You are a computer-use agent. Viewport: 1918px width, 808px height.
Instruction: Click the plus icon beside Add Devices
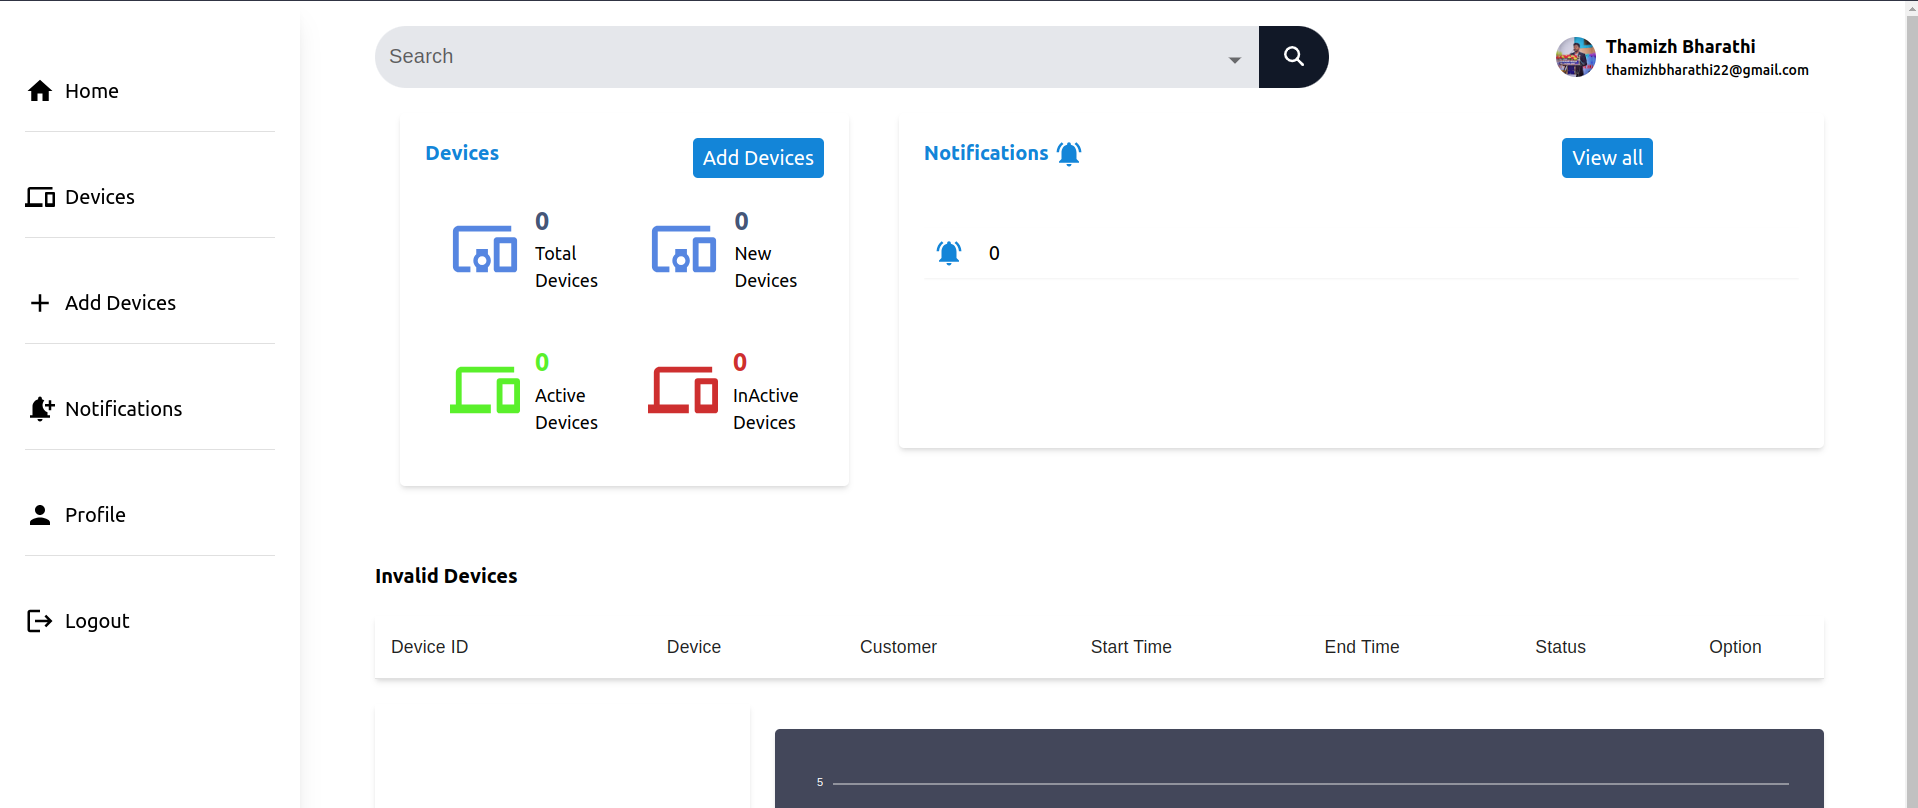(40, 303)
